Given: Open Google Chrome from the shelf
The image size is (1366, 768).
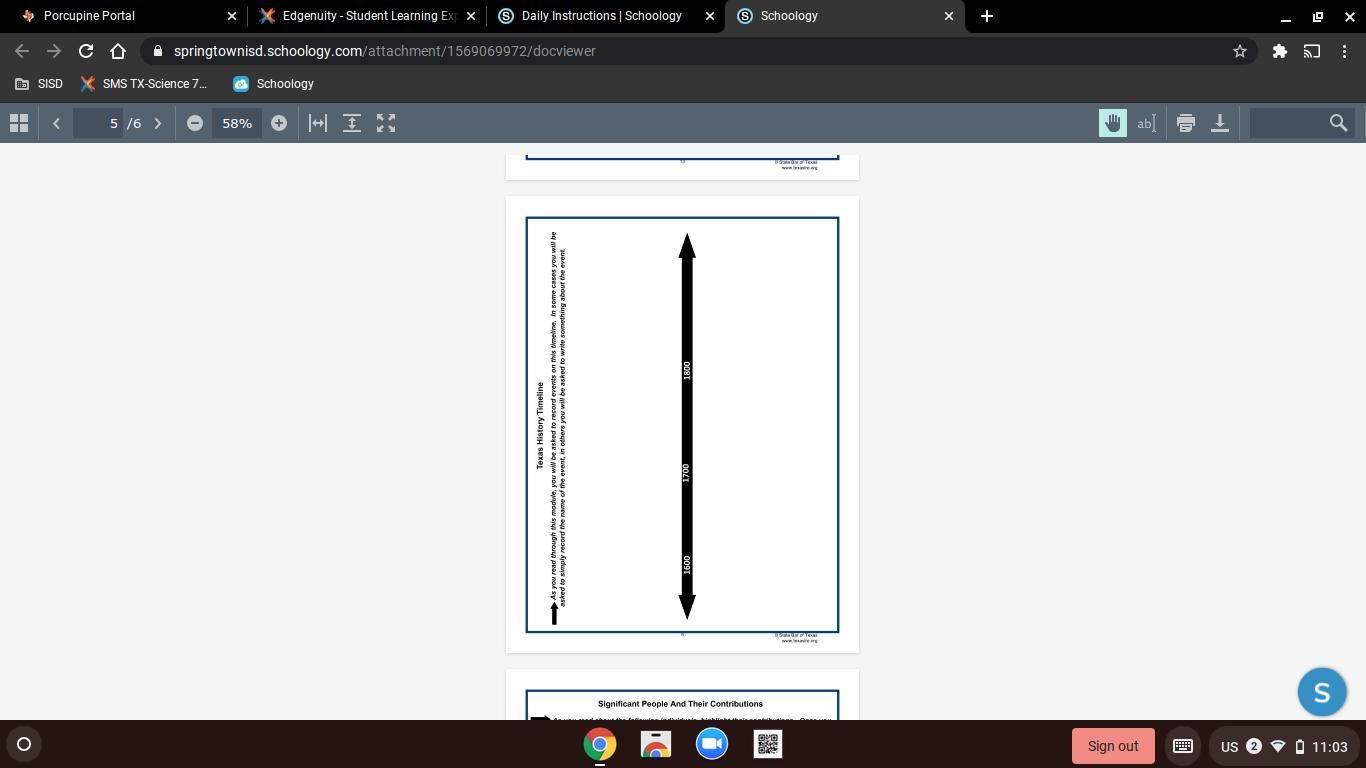Looking at the screenshot, I should coord(600,744).
